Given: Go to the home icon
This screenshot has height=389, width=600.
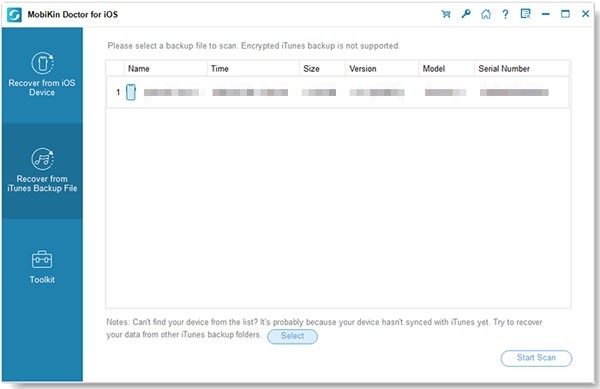Looking at the screenshot, I should coord(486,14).
